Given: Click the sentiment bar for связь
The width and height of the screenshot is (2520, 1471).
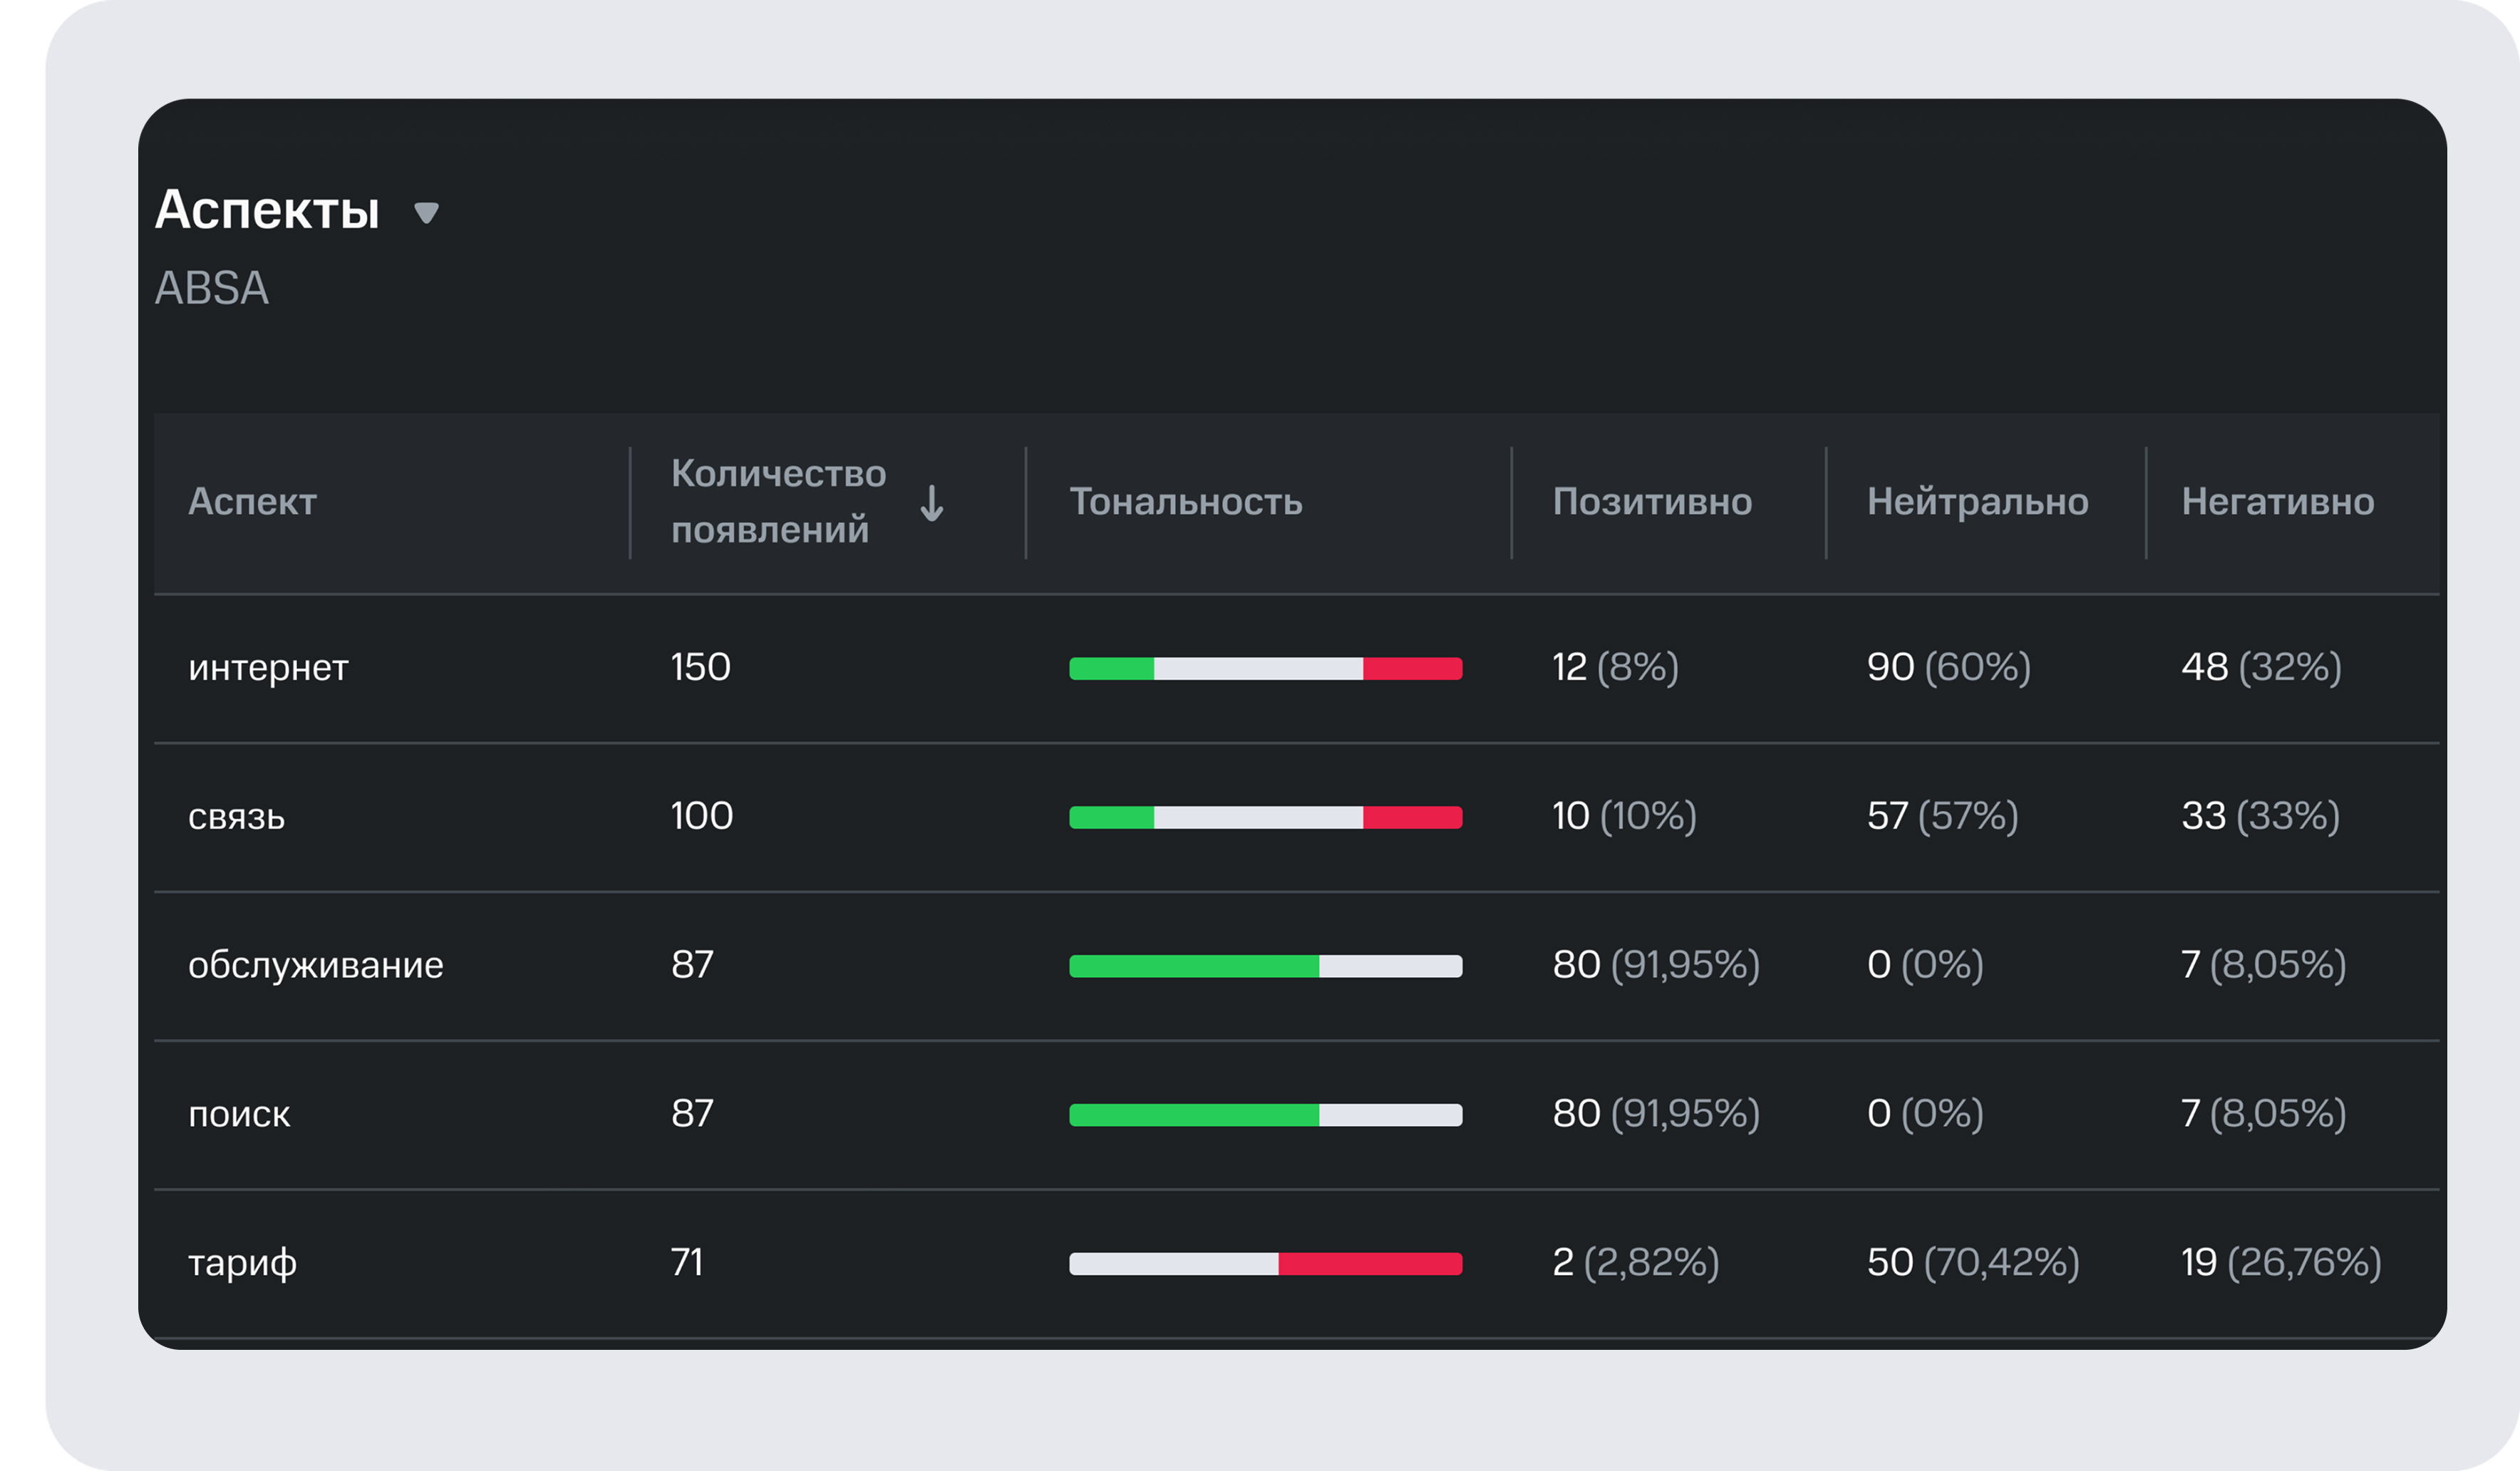Looking at the screenshot, I should (1265, 818).
